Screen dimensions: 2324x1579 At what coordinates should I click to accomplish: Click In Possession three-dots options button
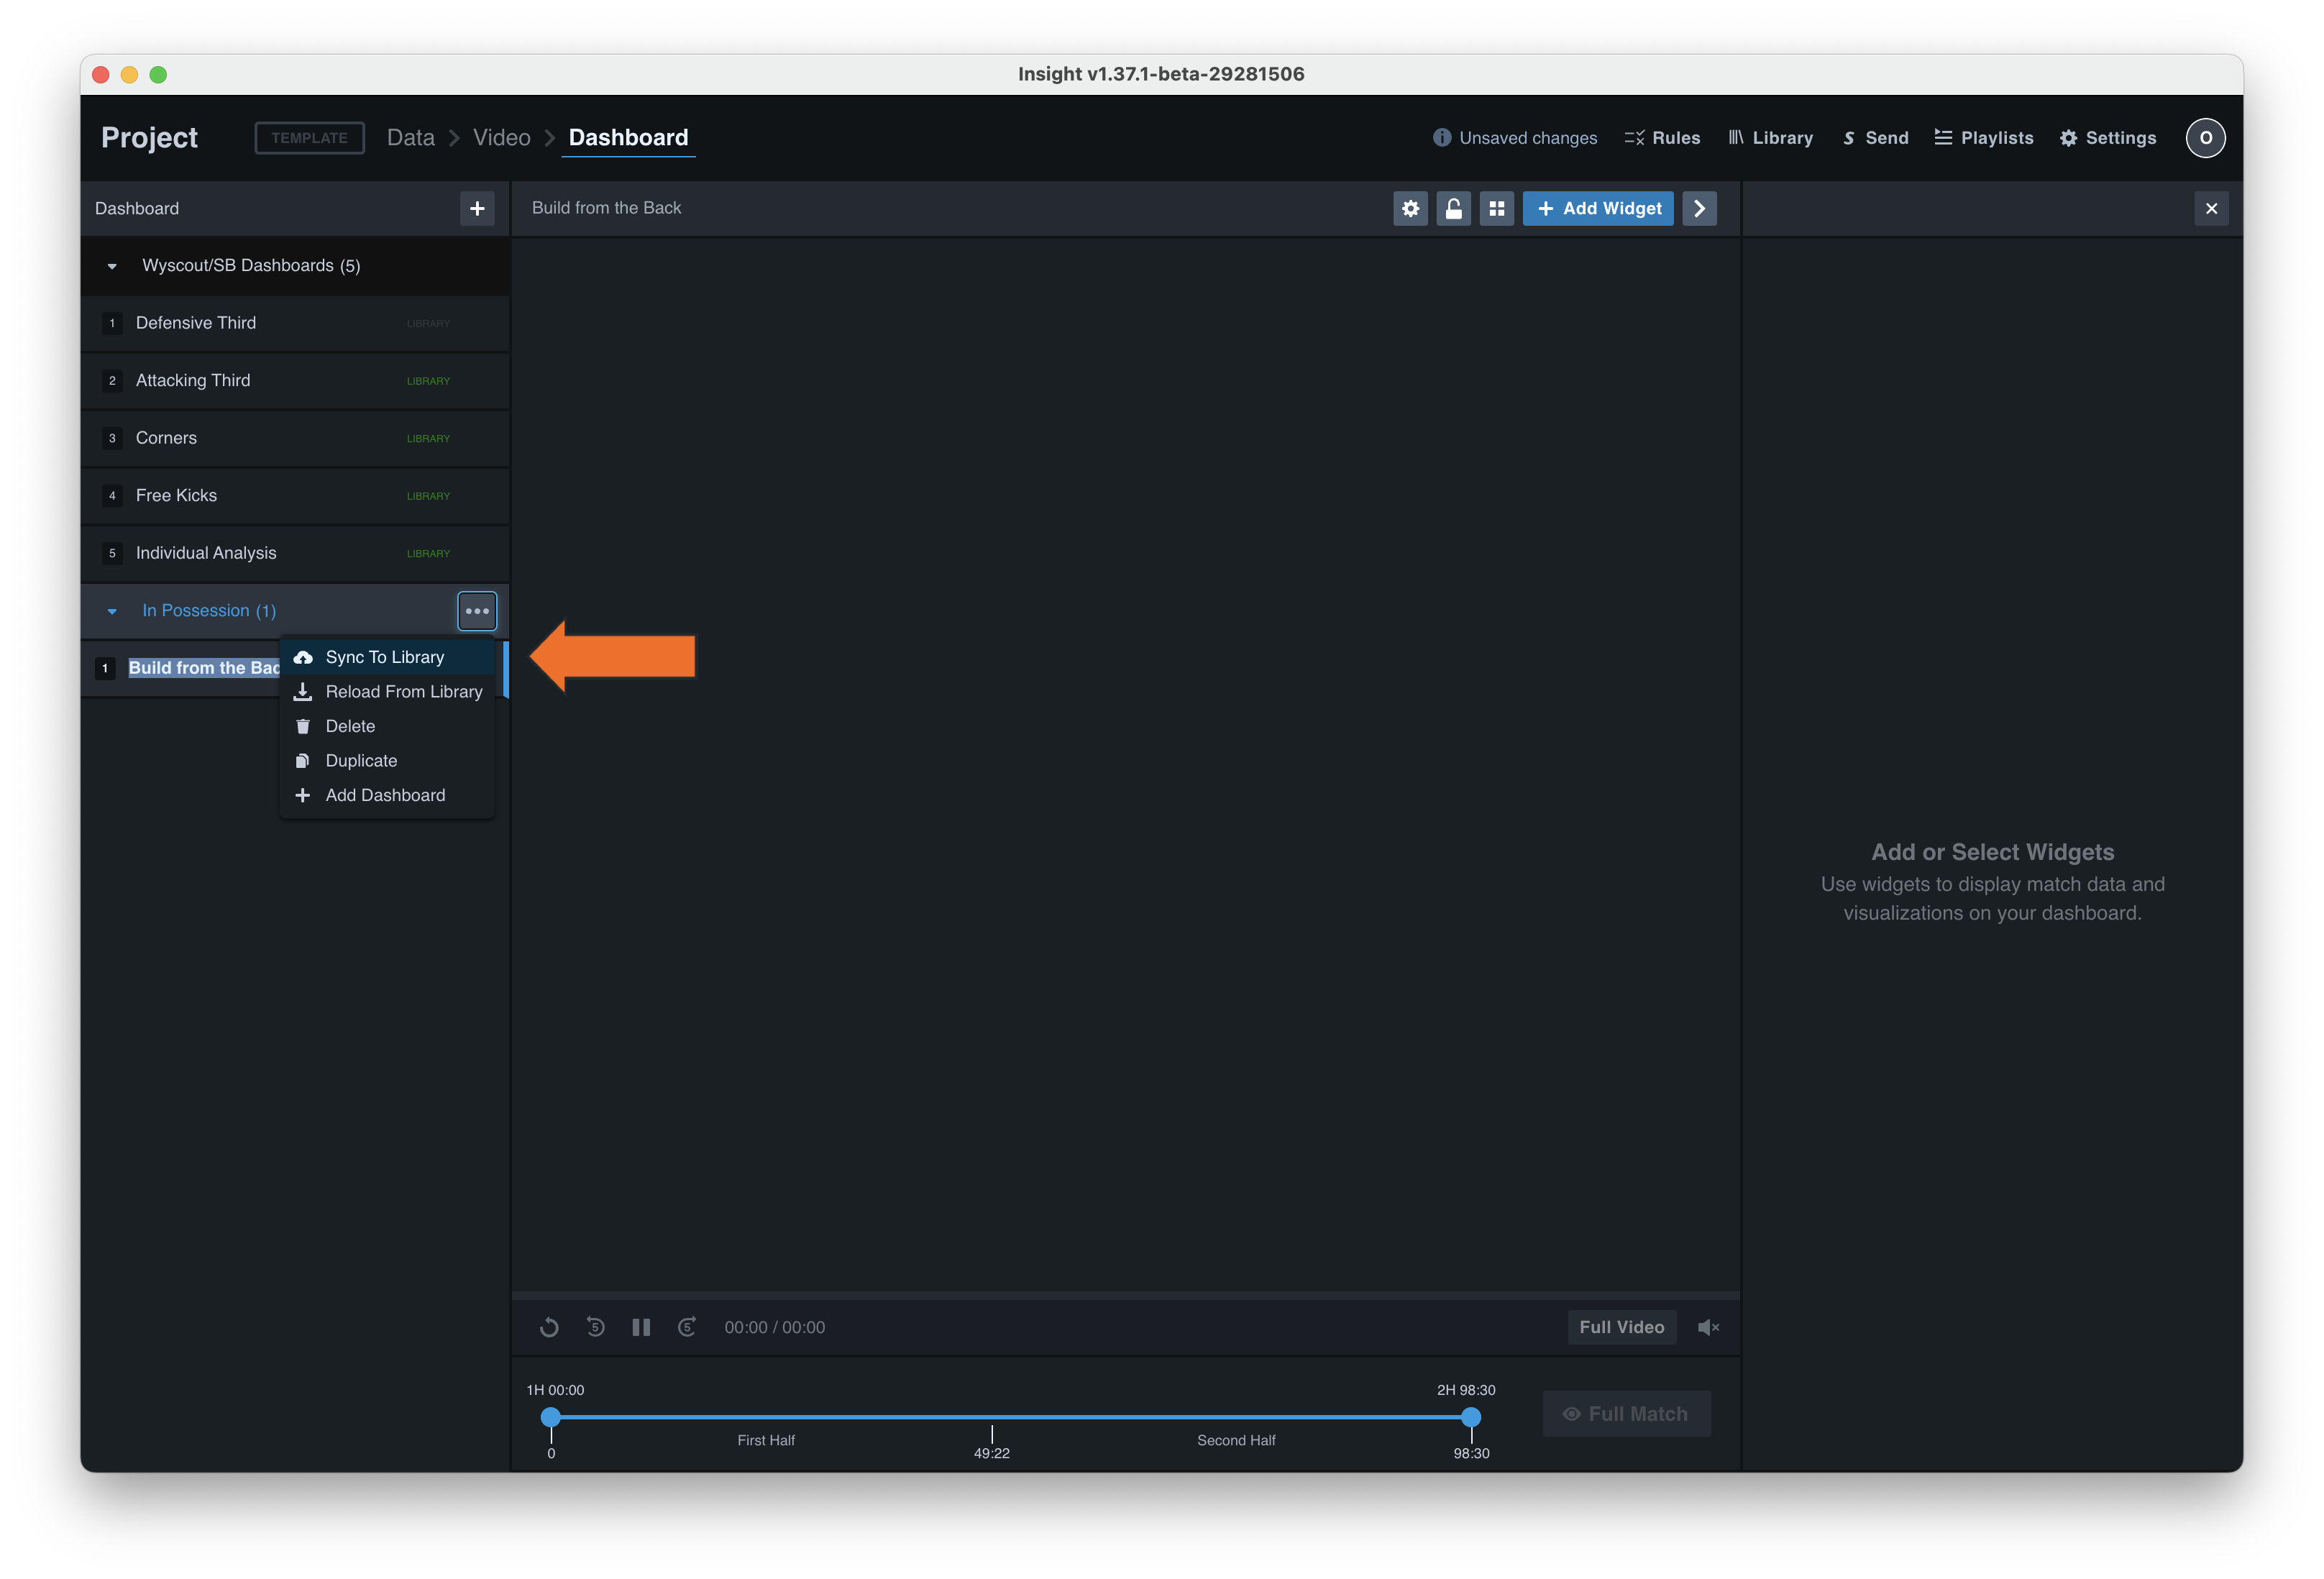click(477, 611)
